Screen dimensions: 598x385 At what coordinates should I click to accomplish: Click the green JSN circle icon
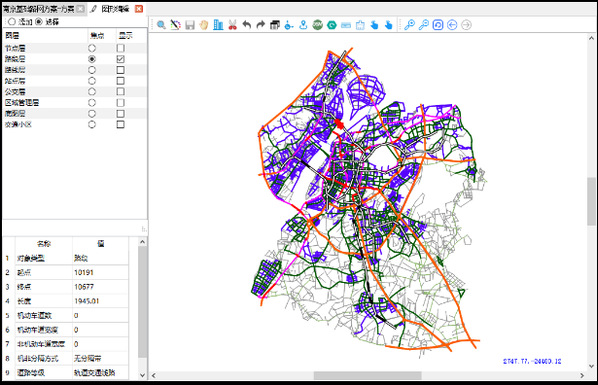317,25
